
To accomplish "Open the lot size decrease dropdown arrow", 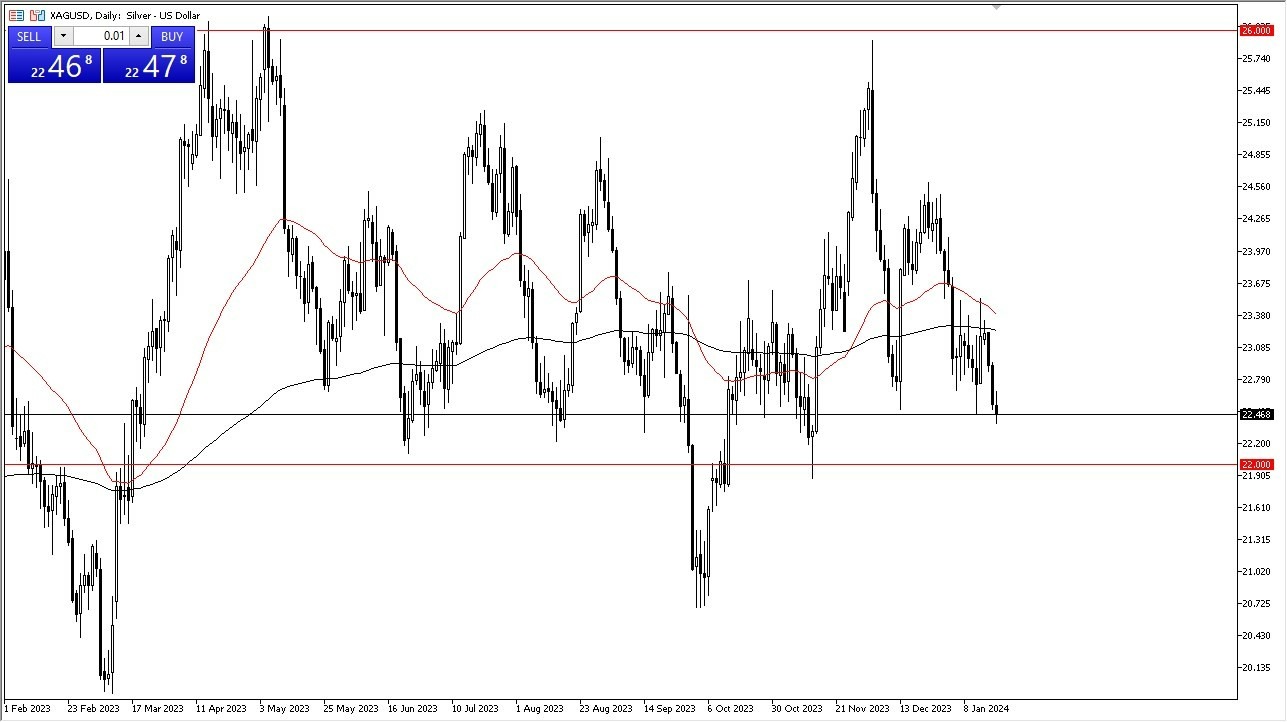I will [x=63, y=36].
